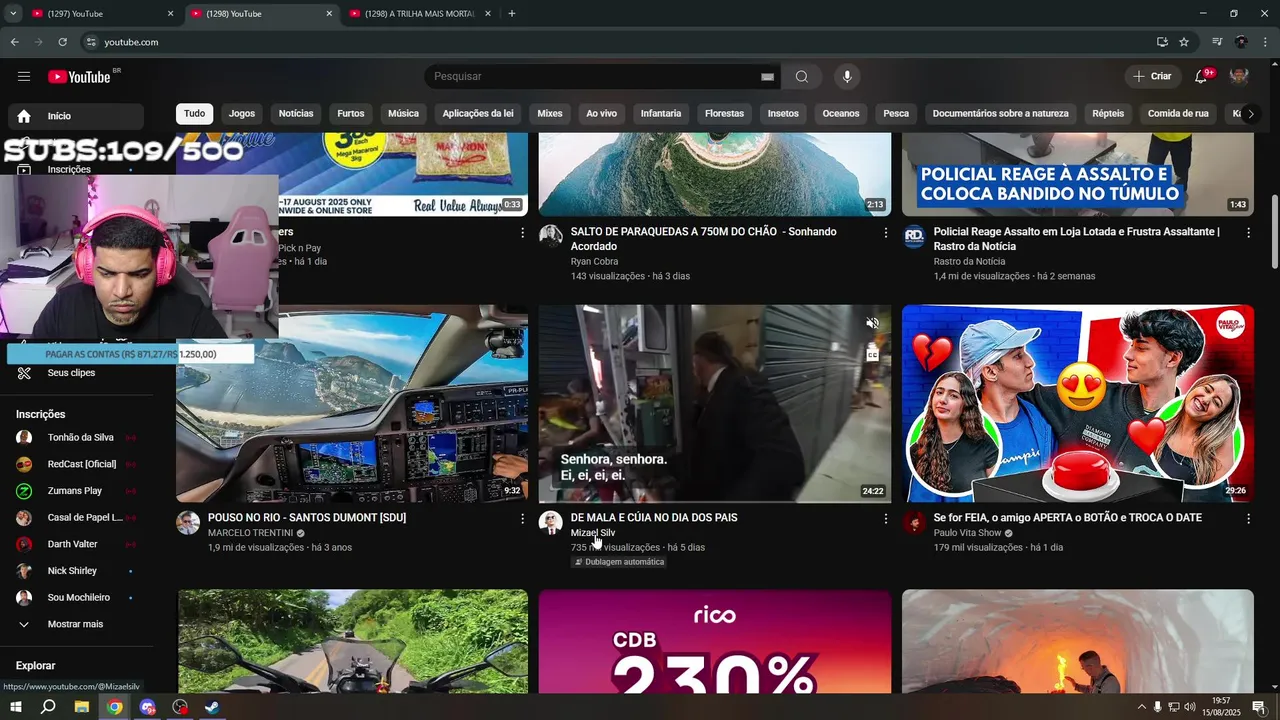Show hidden system tray icons chevron
1280x720 pixels.
pyautogui.click(x=1142, y=707)
